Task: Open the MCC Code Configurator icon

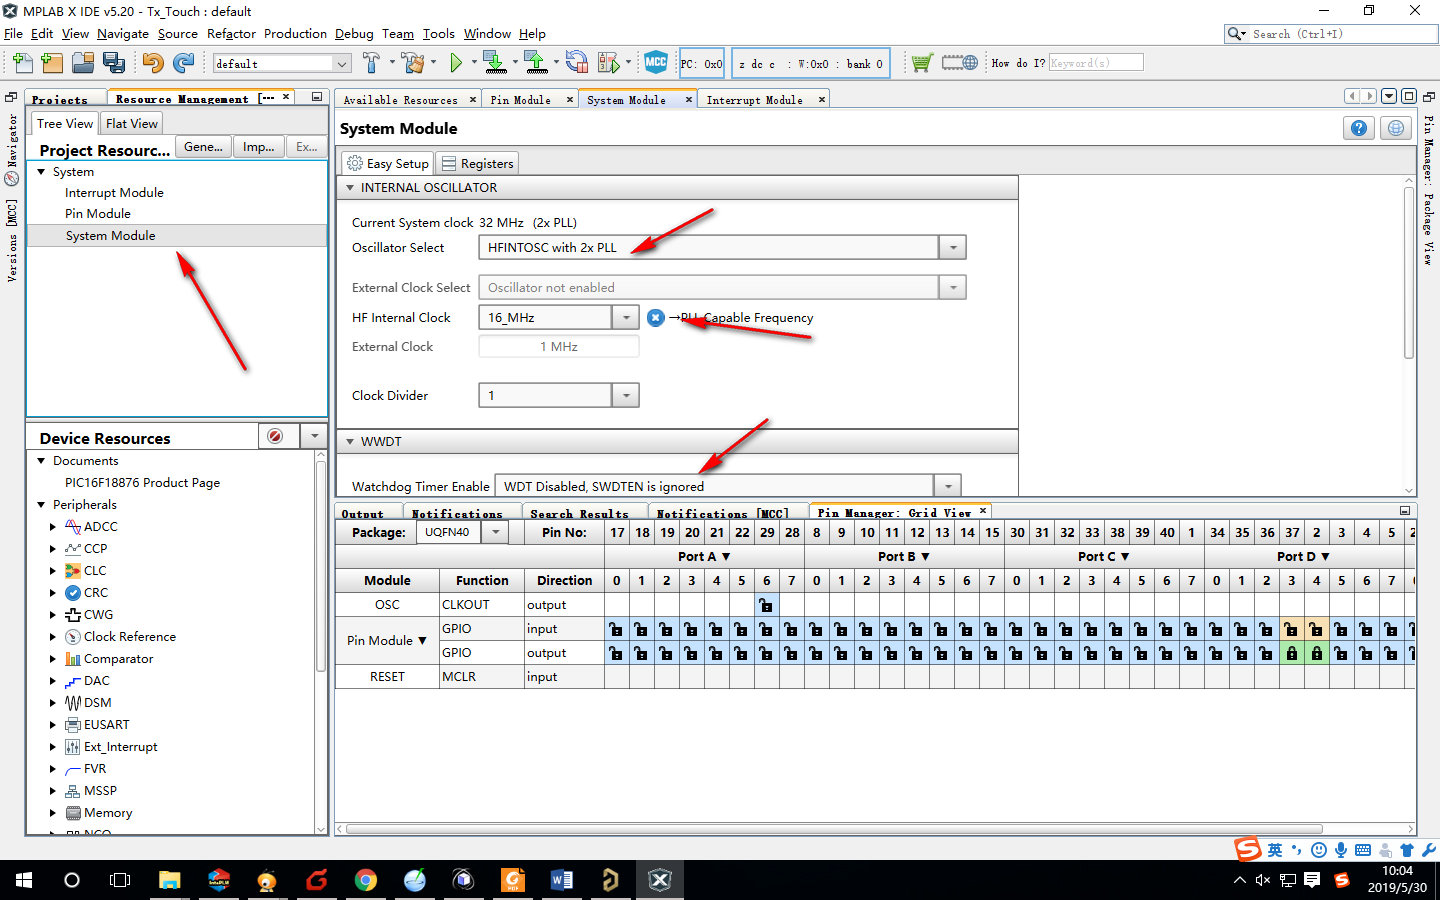Action: pos(656,62)
